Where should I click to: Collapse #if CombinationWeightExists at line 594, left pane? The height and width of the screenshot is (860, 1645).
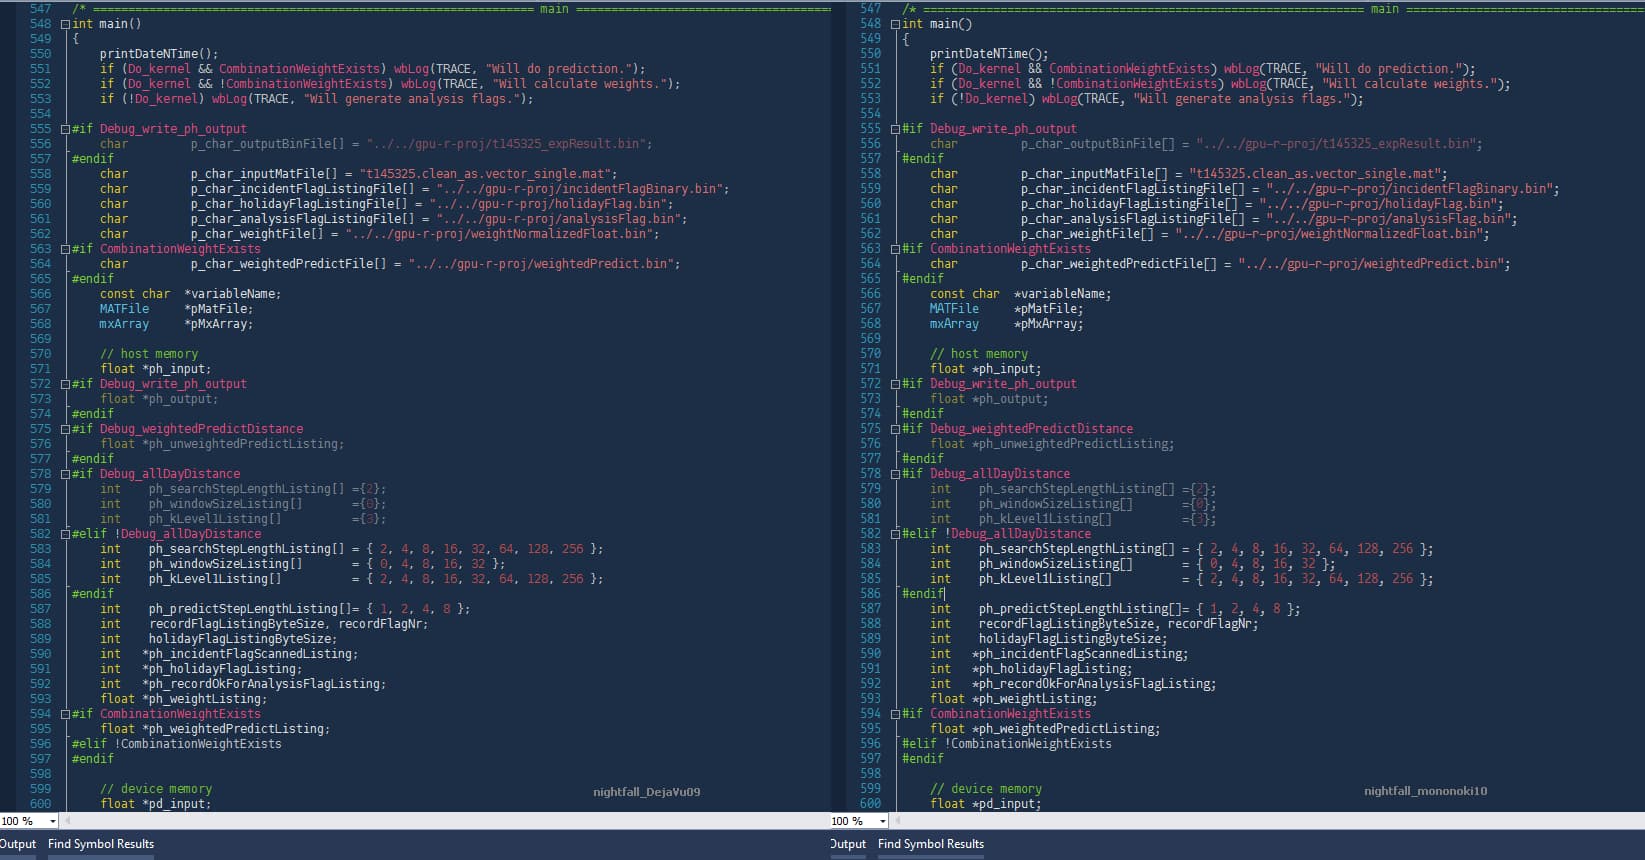66,714
